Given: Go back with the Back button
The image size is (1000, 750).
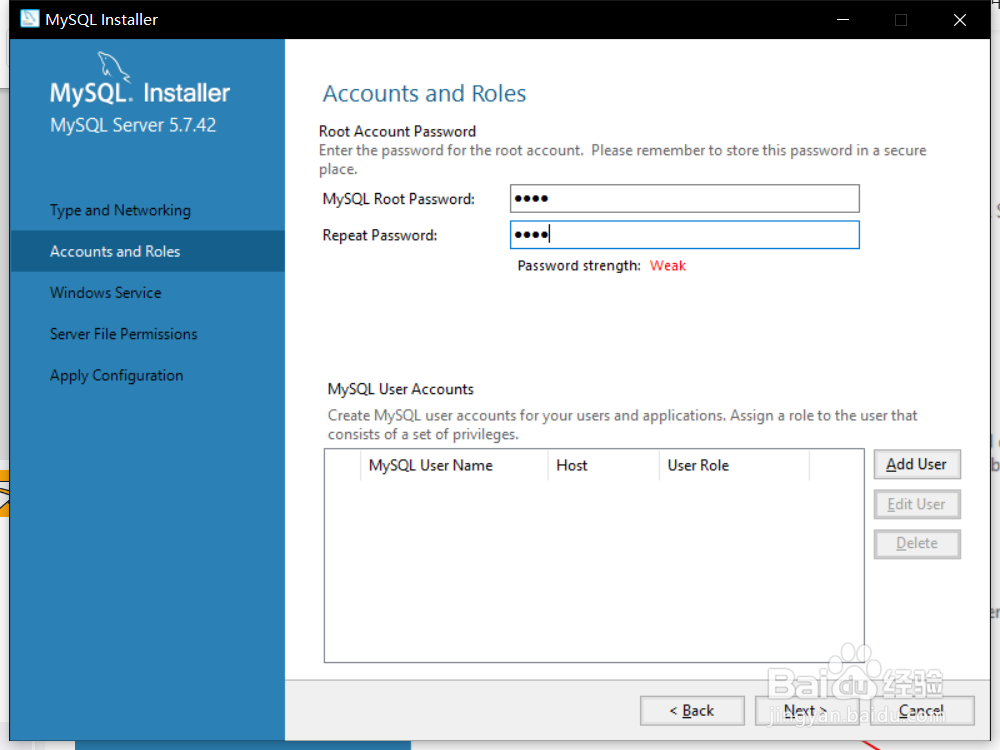Looking at the screenshot, I should [x=692, y=710].
